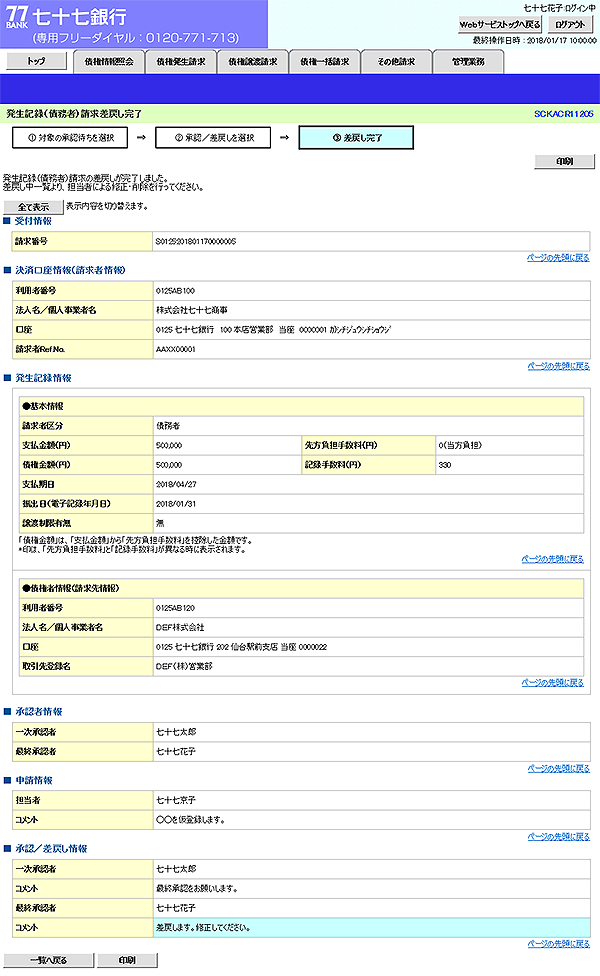Click comment 最終承認をお願いします。
This screenshot has height=976, width=600.
pyautogui.click(x=197, y=888)
